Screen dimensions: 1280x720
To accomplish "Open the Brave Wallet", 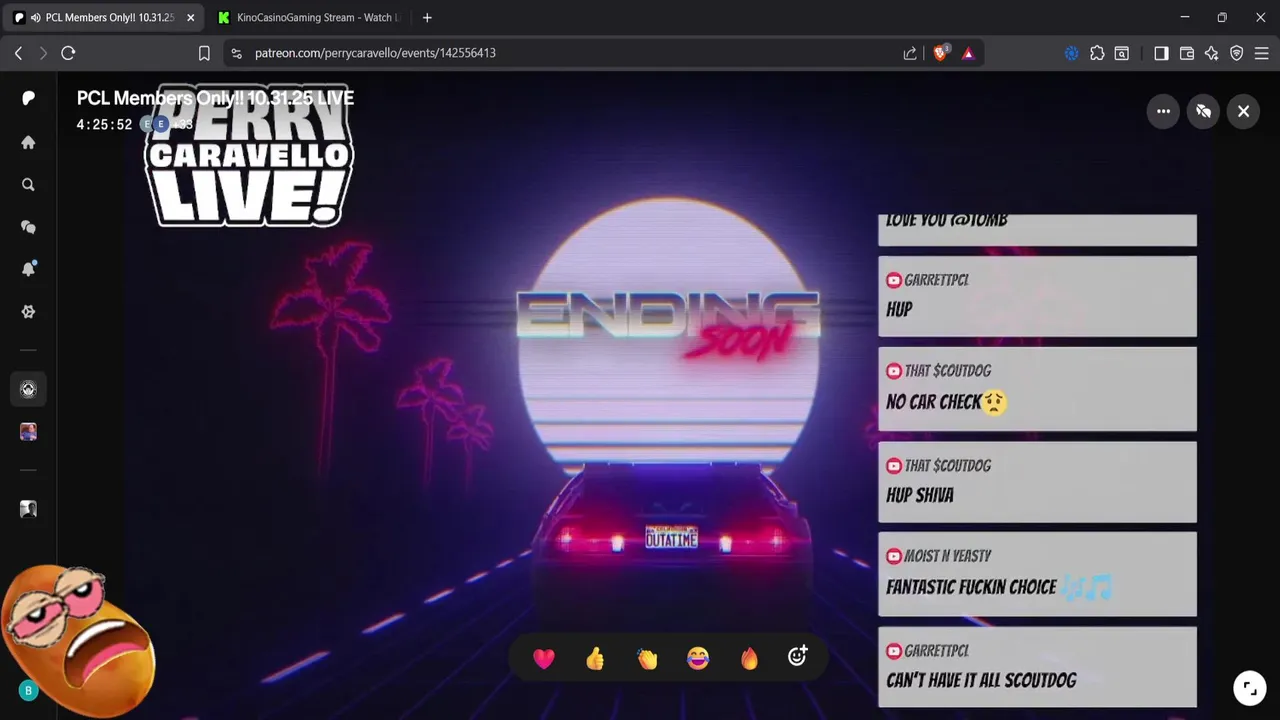I will coord(1187,53).
